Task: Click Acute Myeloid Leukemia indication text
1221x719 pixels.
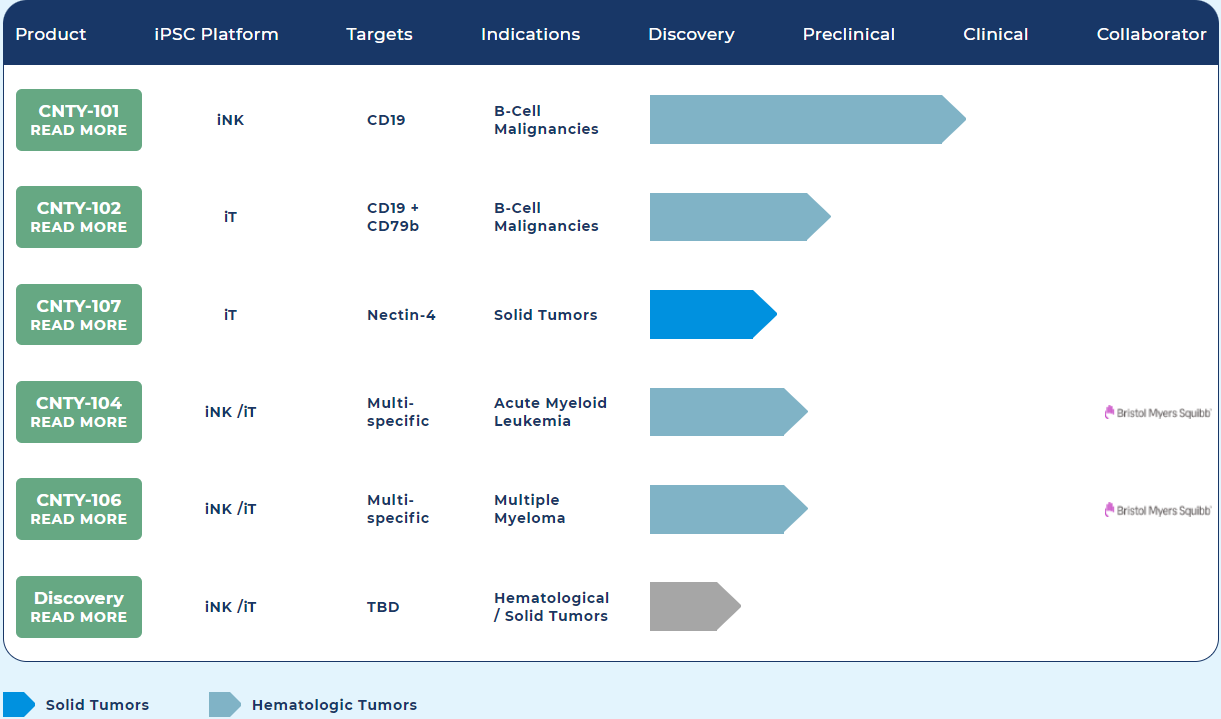Action: click(x=550, y=412)
